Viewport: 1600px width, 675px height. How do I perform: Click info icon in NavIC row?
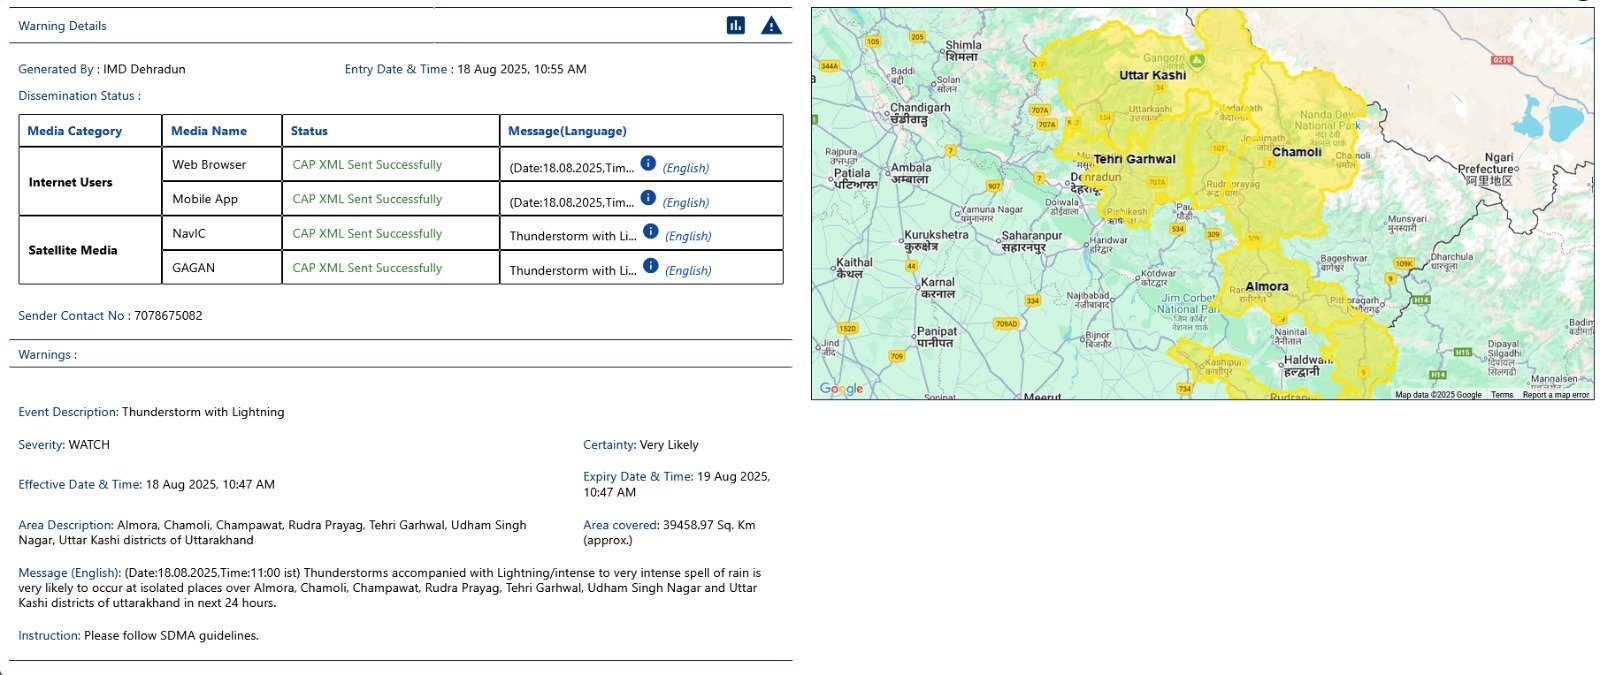(x=651, y=231)
